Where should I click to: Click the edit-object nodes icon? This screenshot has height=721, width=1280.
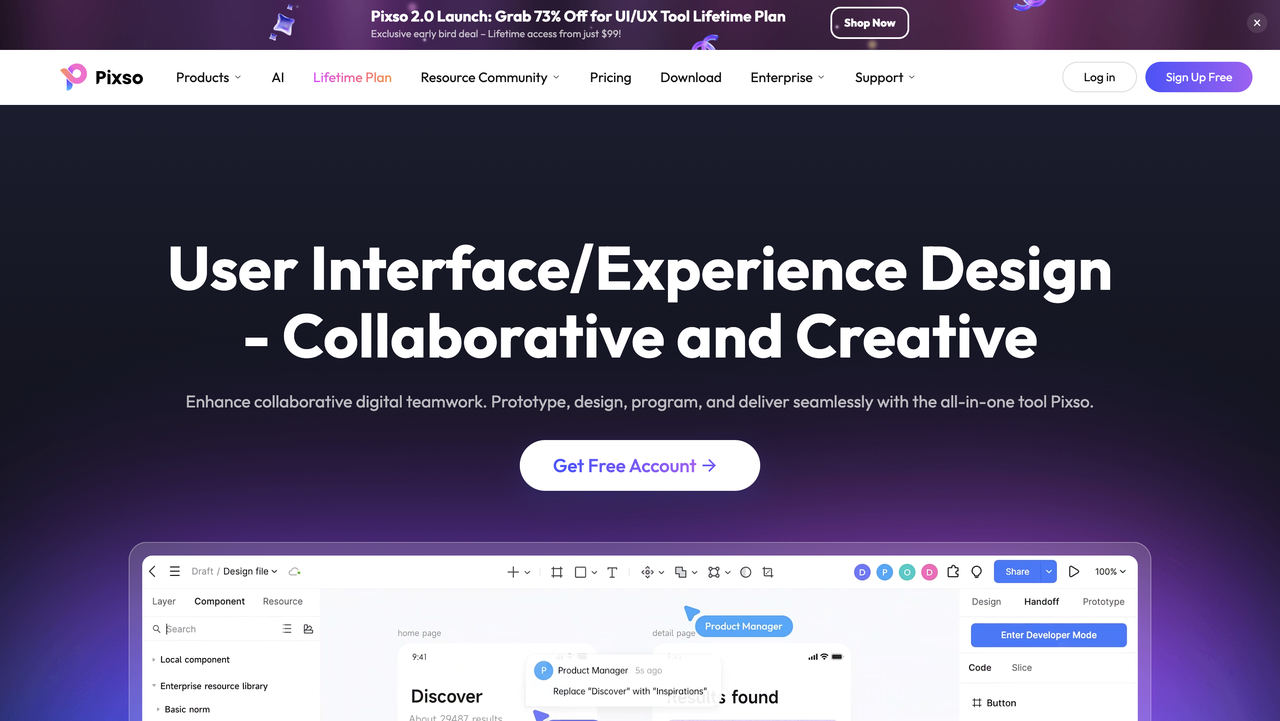[x=713, y=572]
